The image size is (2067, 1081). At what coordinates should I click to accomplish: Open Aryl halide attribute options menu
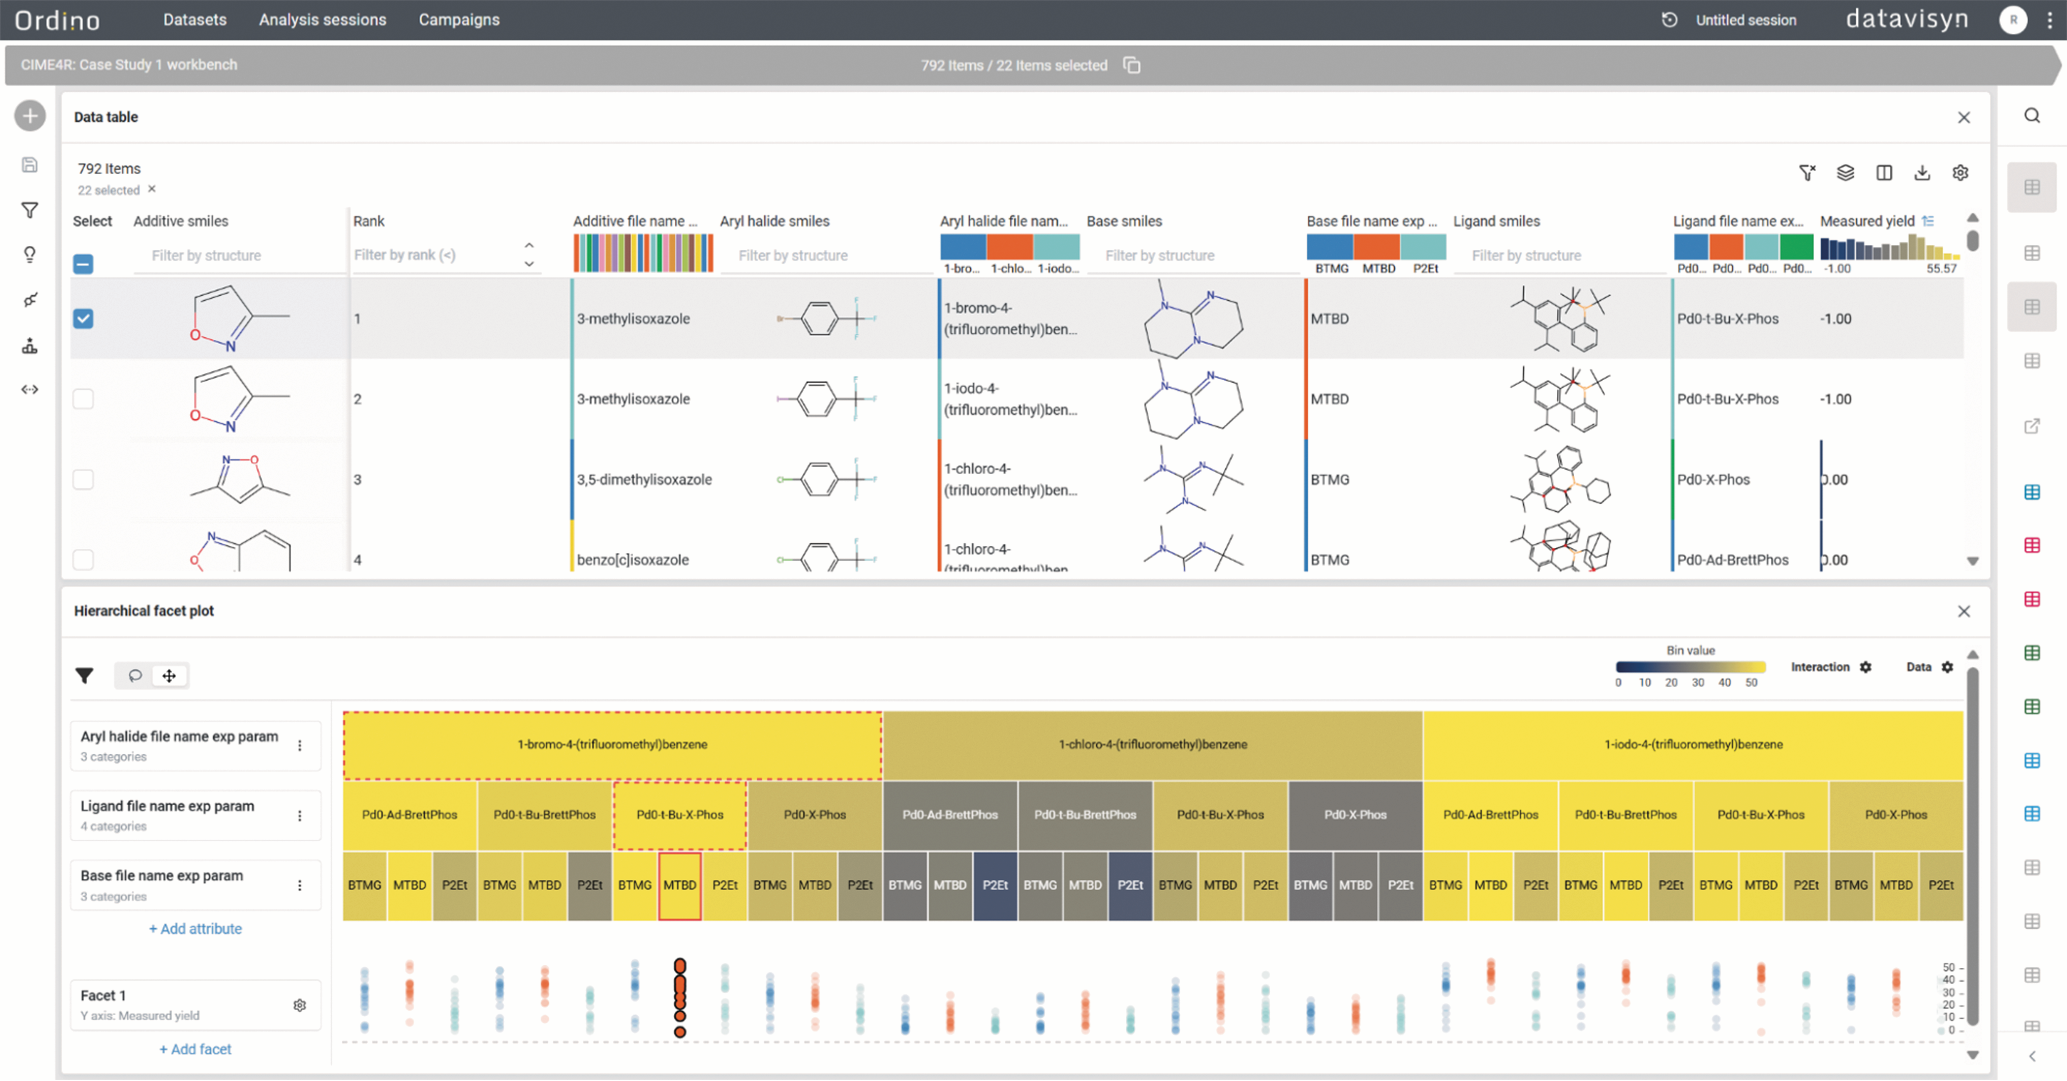[299, 746]
